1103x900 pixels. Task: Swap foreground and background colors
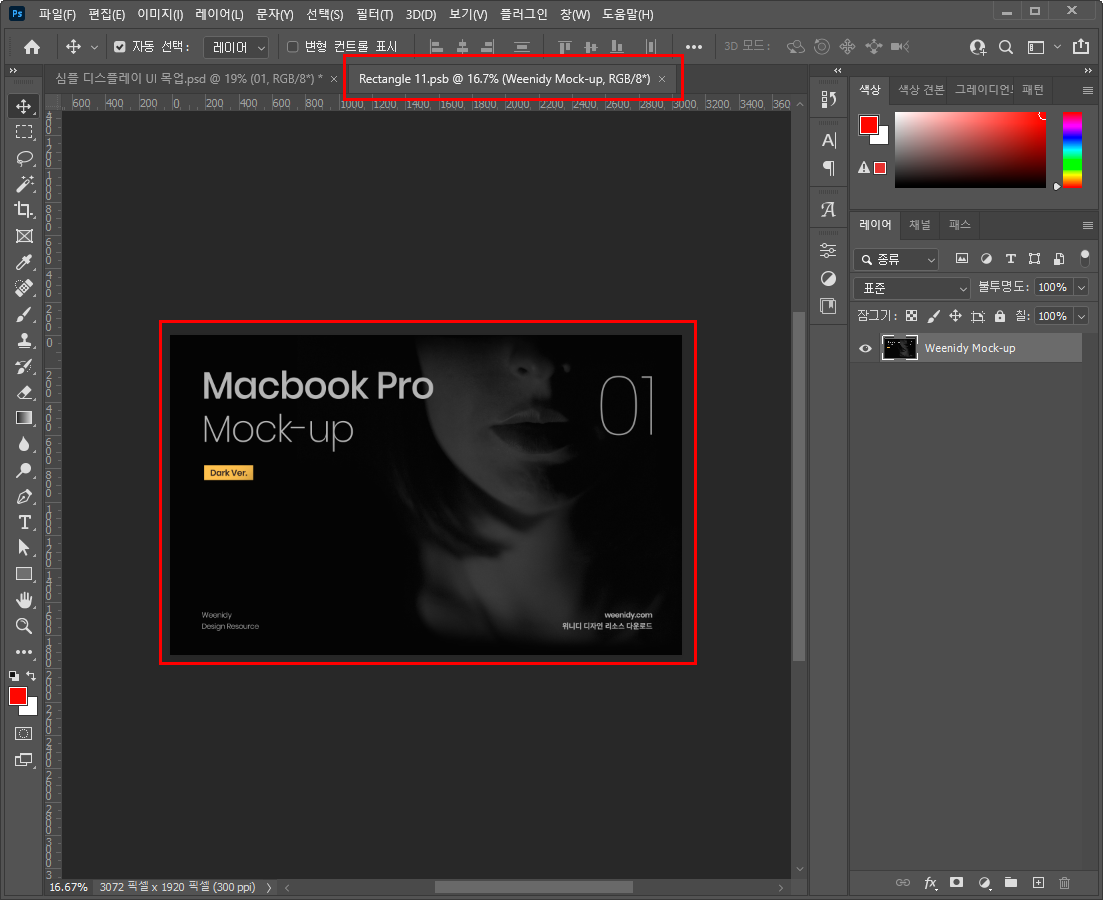pos(31,676)
